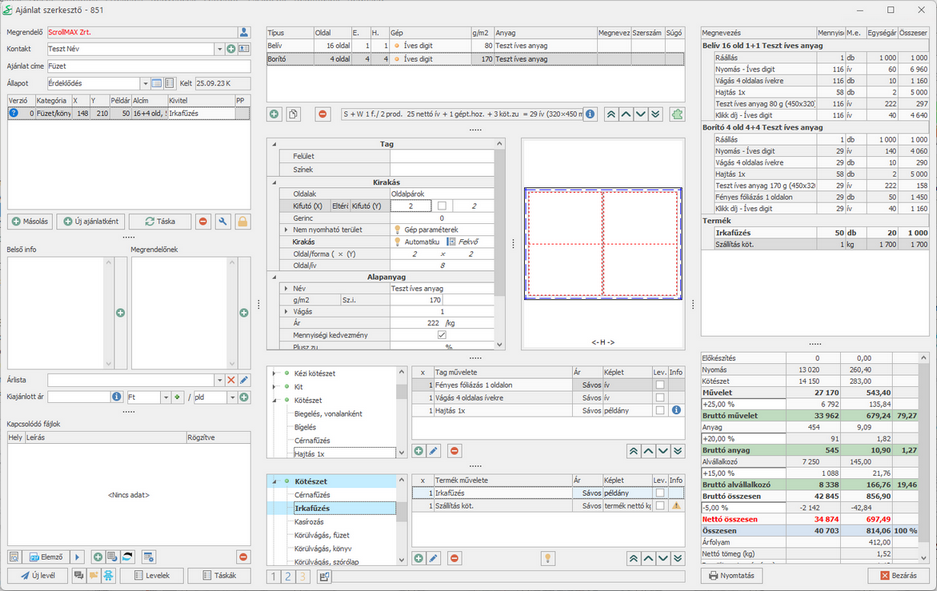This screenshot has width=937, height=591.
Task: Click the Ajánlat címe input field
Action: pos(147,66)
